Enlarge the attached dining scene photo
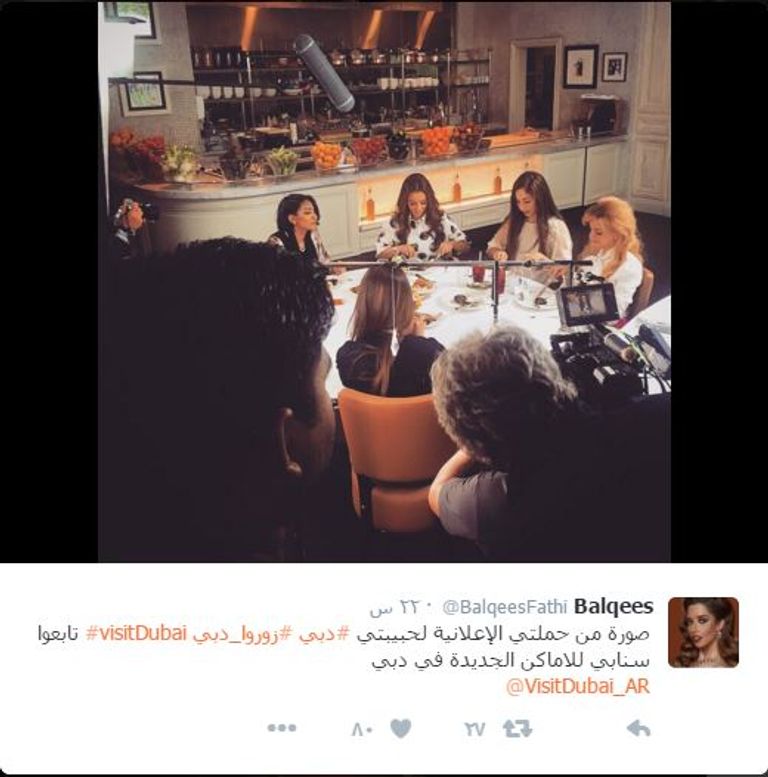Viewport: 768px width, 777px height. pos(384,281)
